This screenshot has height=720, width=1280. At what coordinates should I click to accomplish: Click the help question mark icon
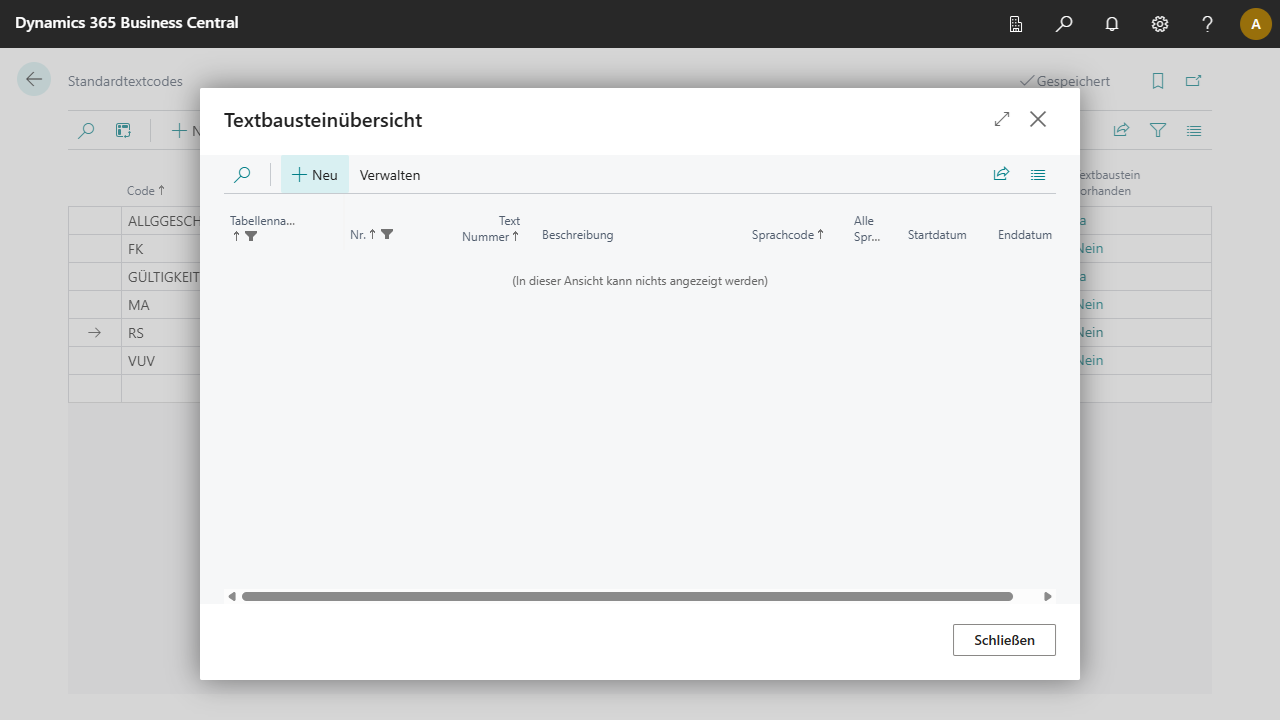pyautogui.click(x=1208, y=24)
